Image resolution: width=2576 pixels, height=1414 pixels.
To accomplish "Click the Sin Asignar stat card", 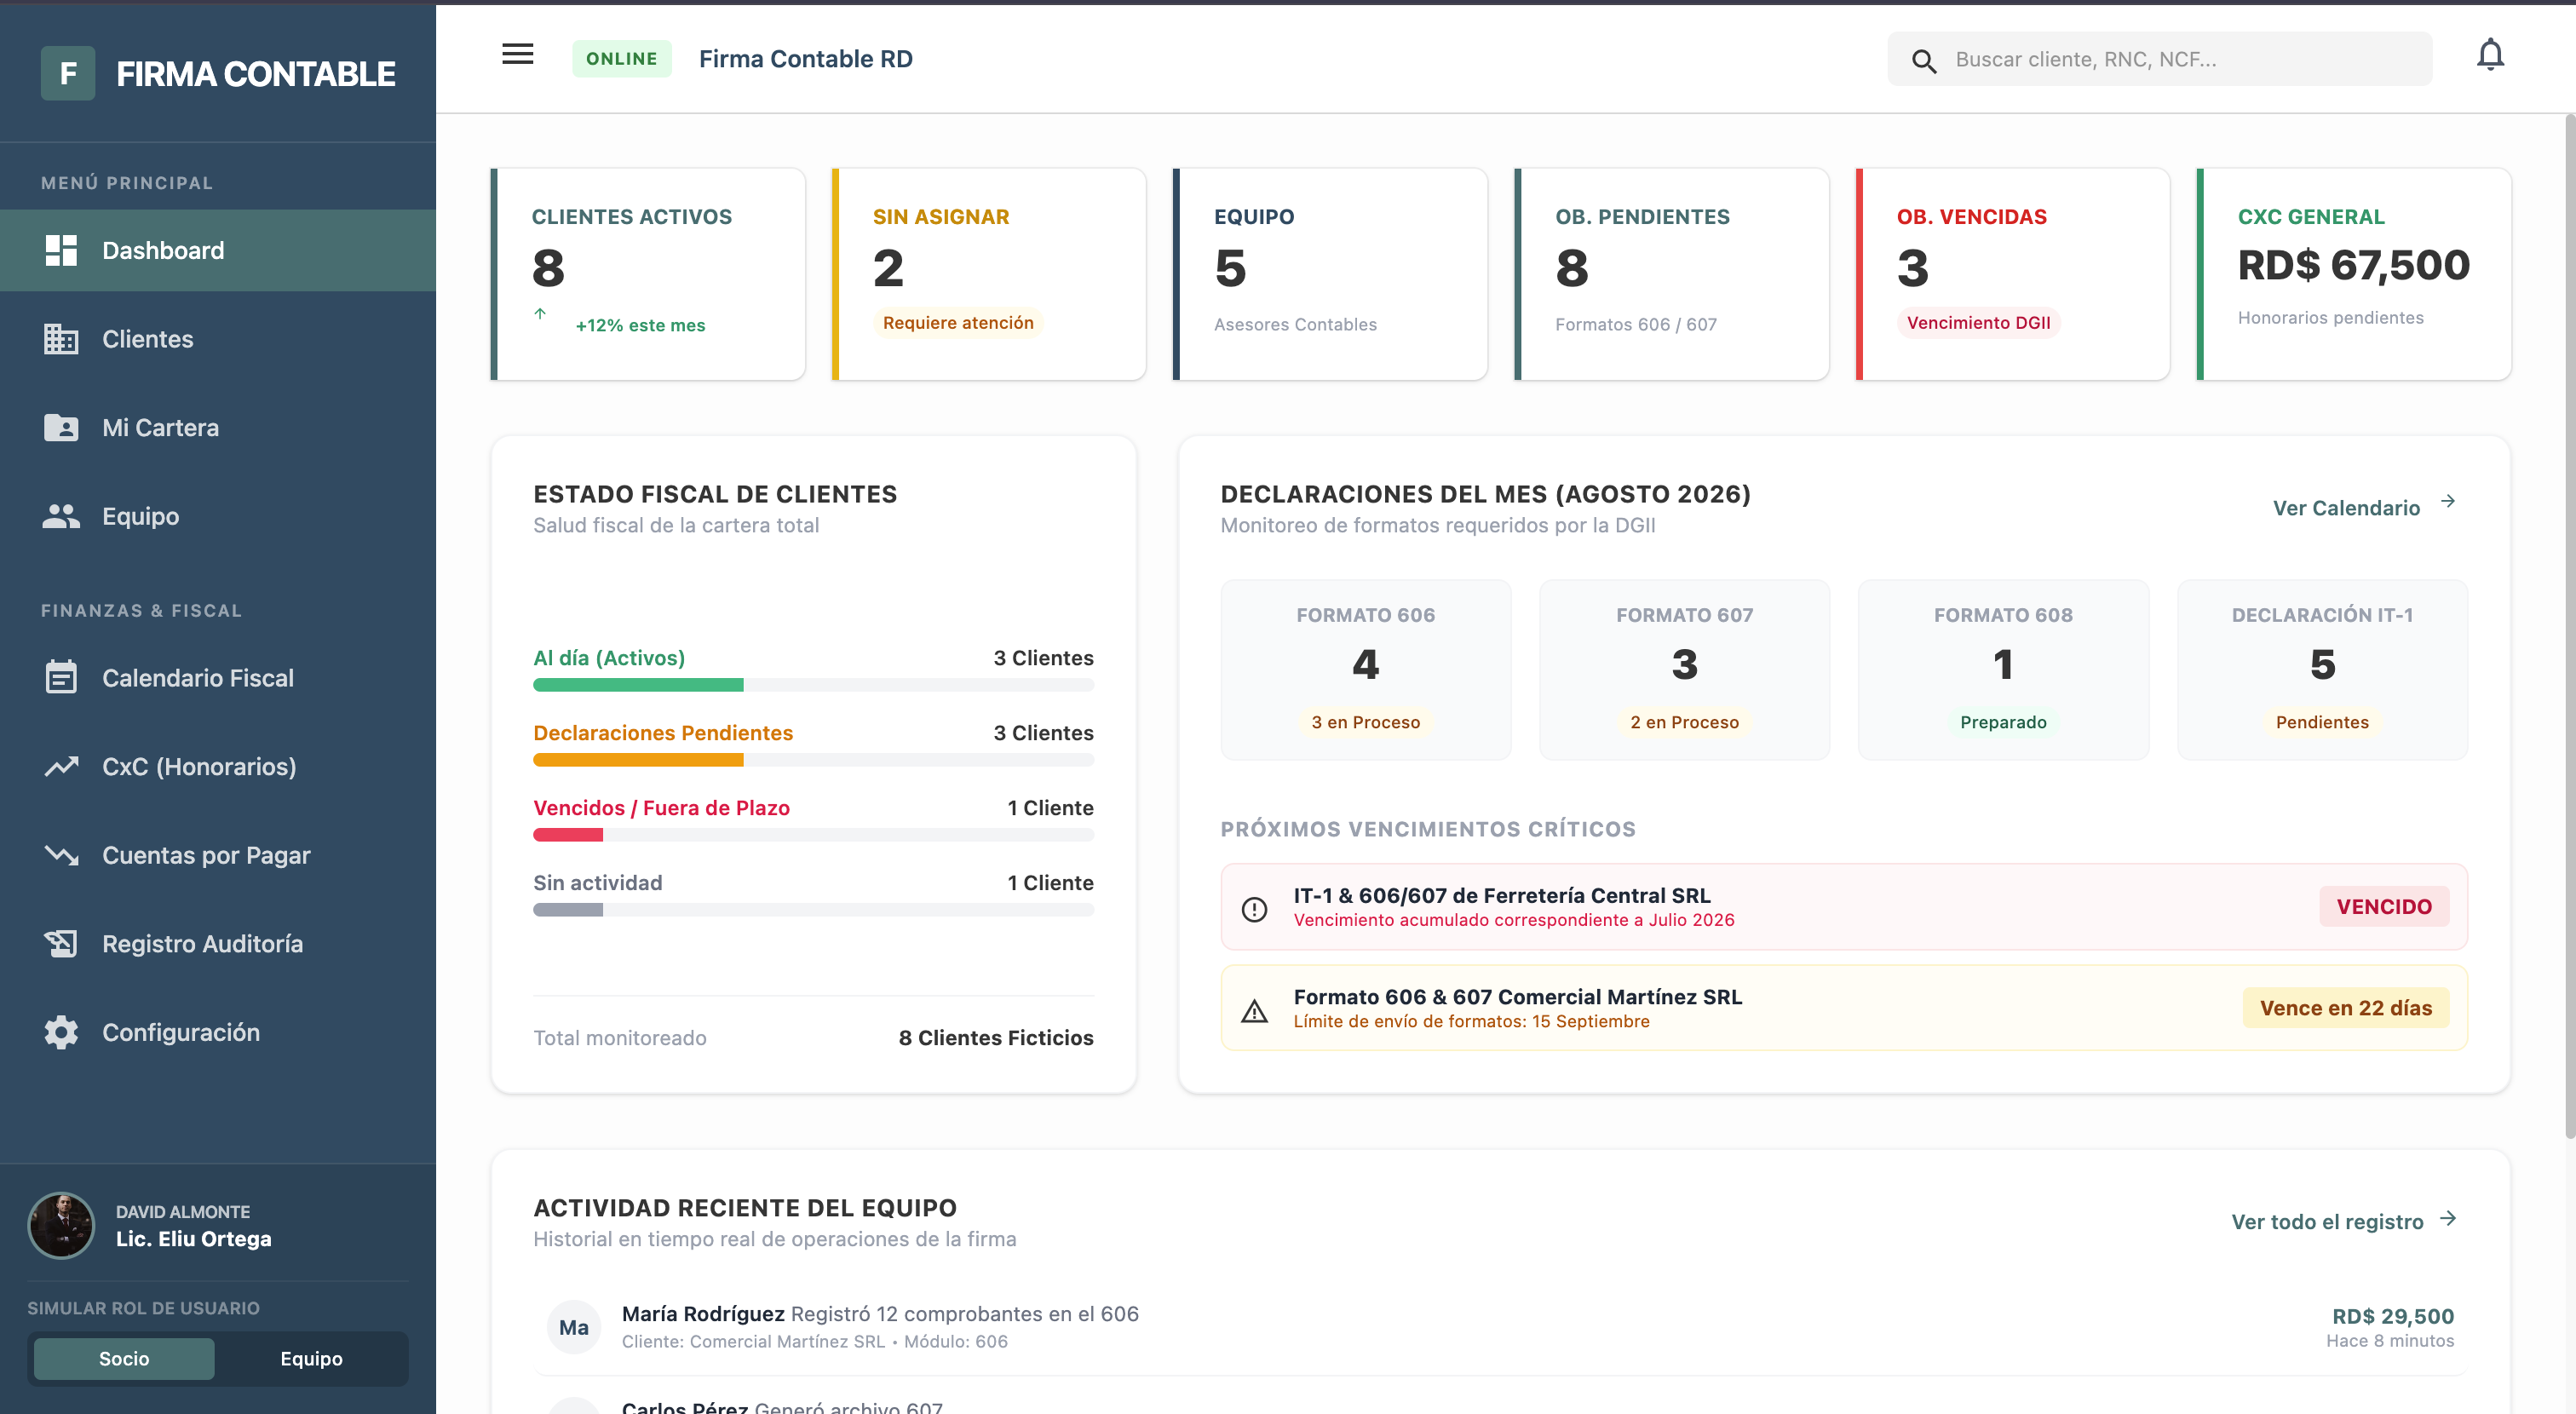I will click(989, 274).
